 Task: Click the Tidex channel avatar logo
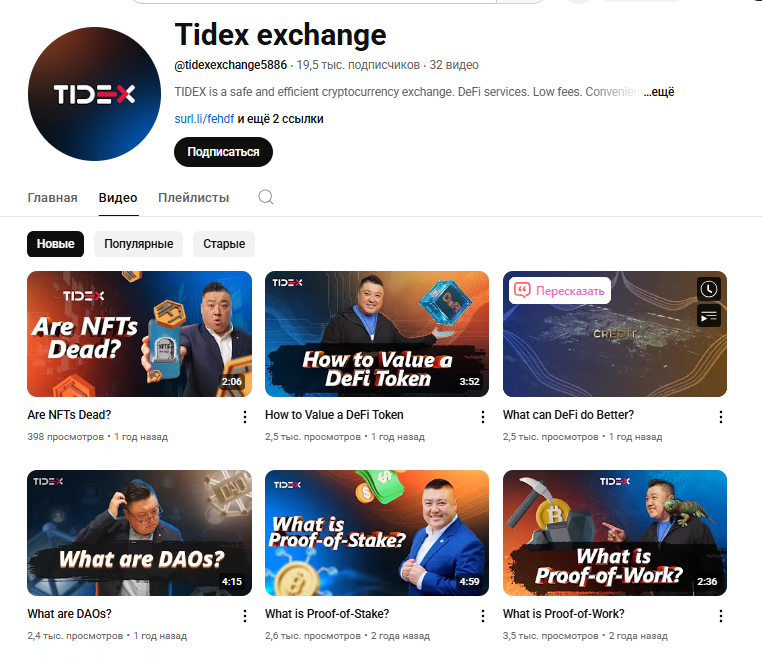[94, 94]
